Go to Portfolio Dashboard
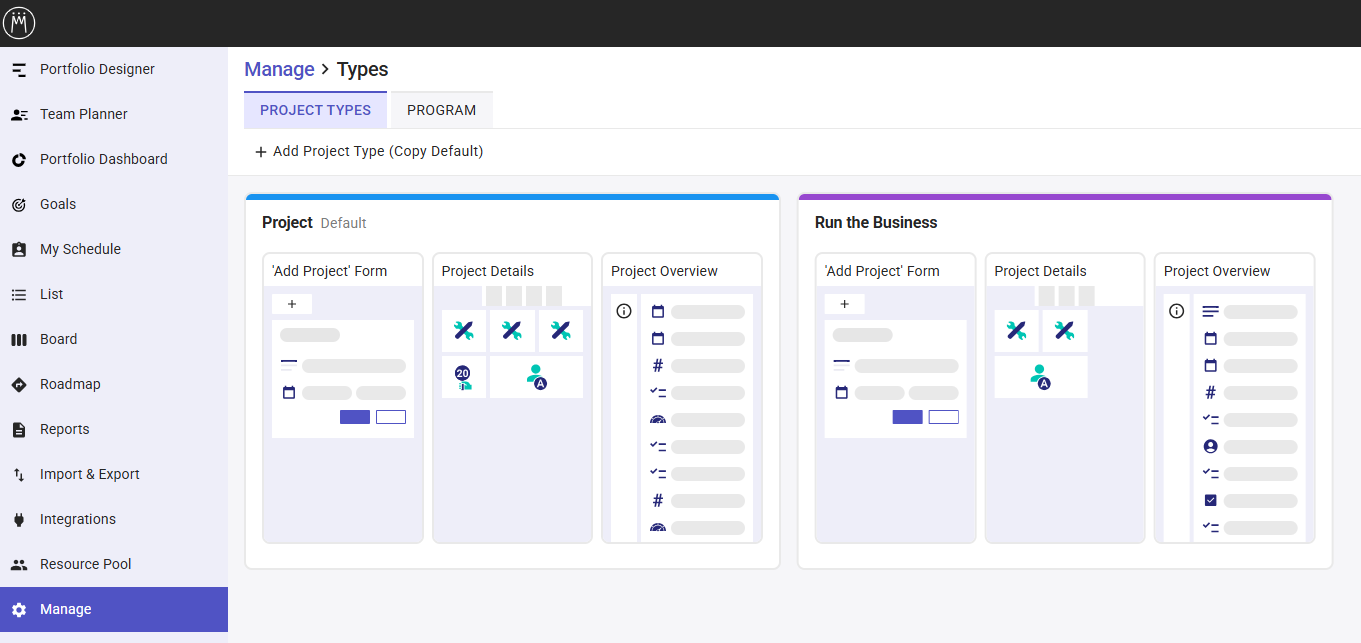 click(x=103, y=159)
